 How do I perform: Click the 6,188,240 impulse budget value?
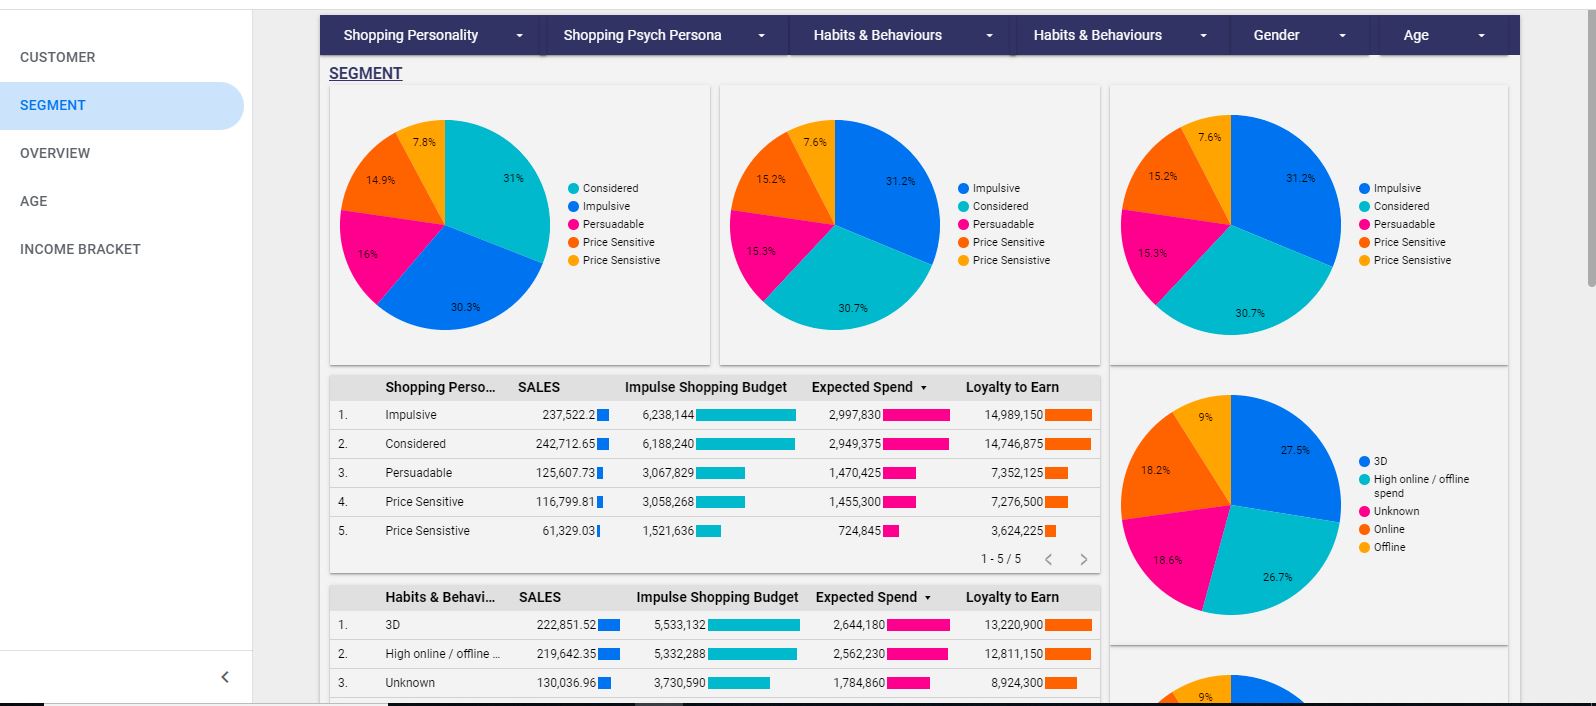(x=668, y=444)
